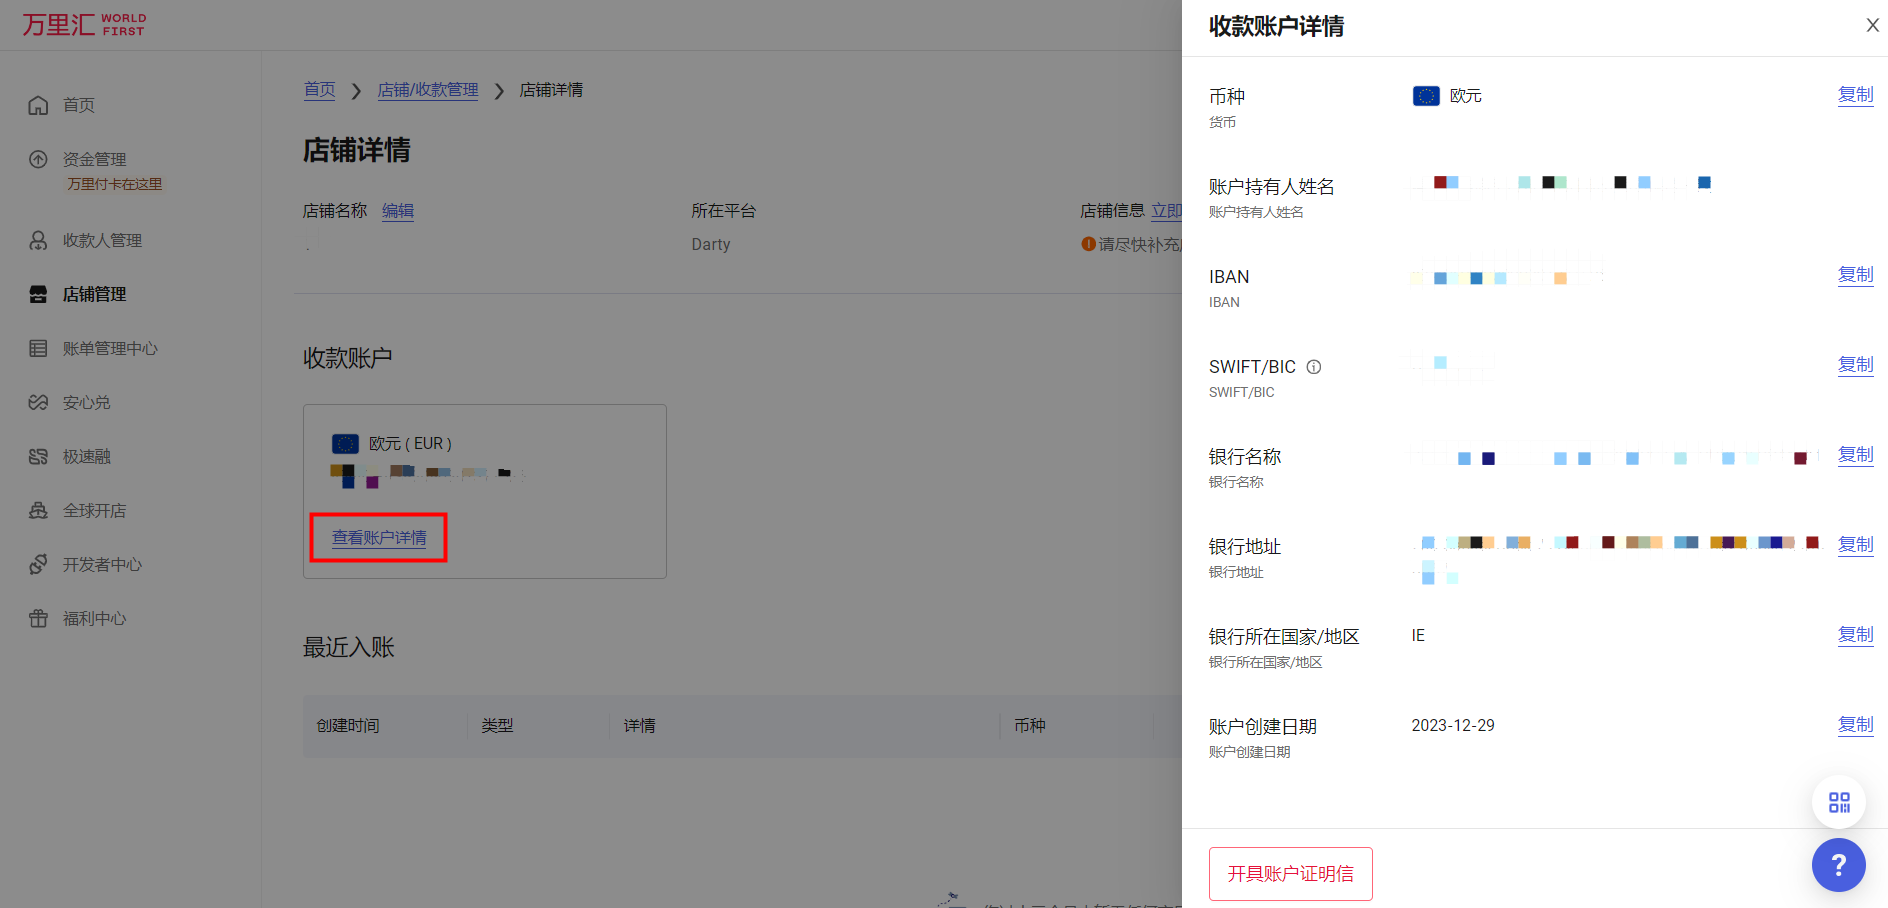Select the 安心兑 exchange icon
The image size is (1888, 908).
pyautogui.click(x=38, y=402)
